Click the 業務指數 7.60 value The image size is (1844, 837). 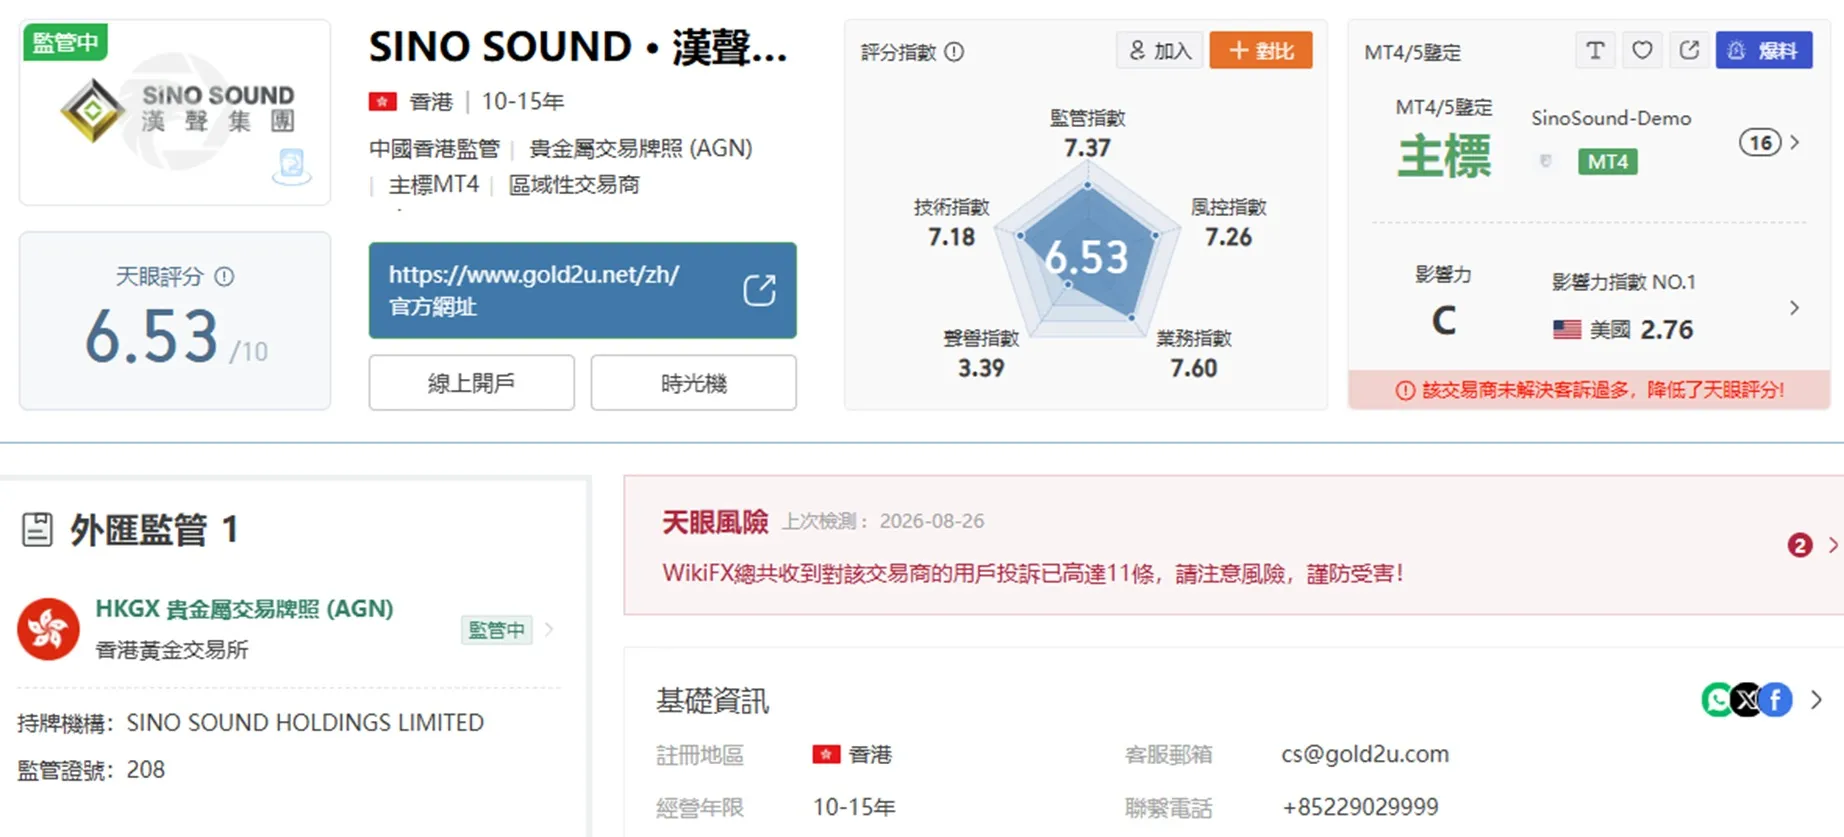point(1194,368)
